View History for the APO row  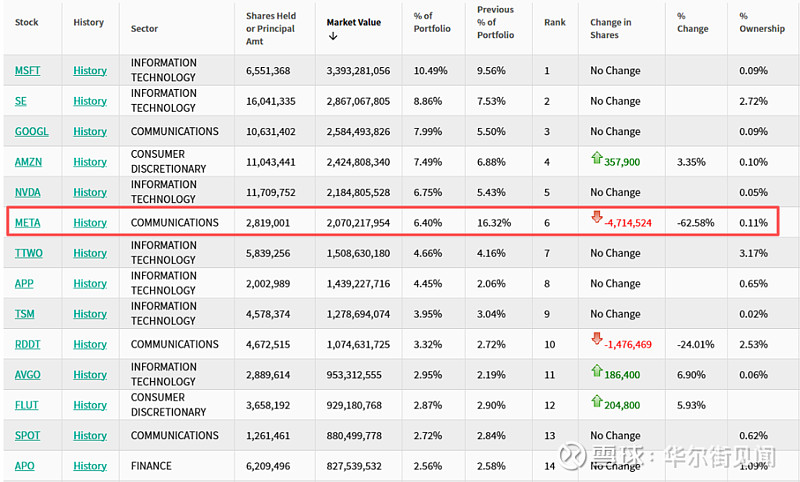tap(90, 466)
